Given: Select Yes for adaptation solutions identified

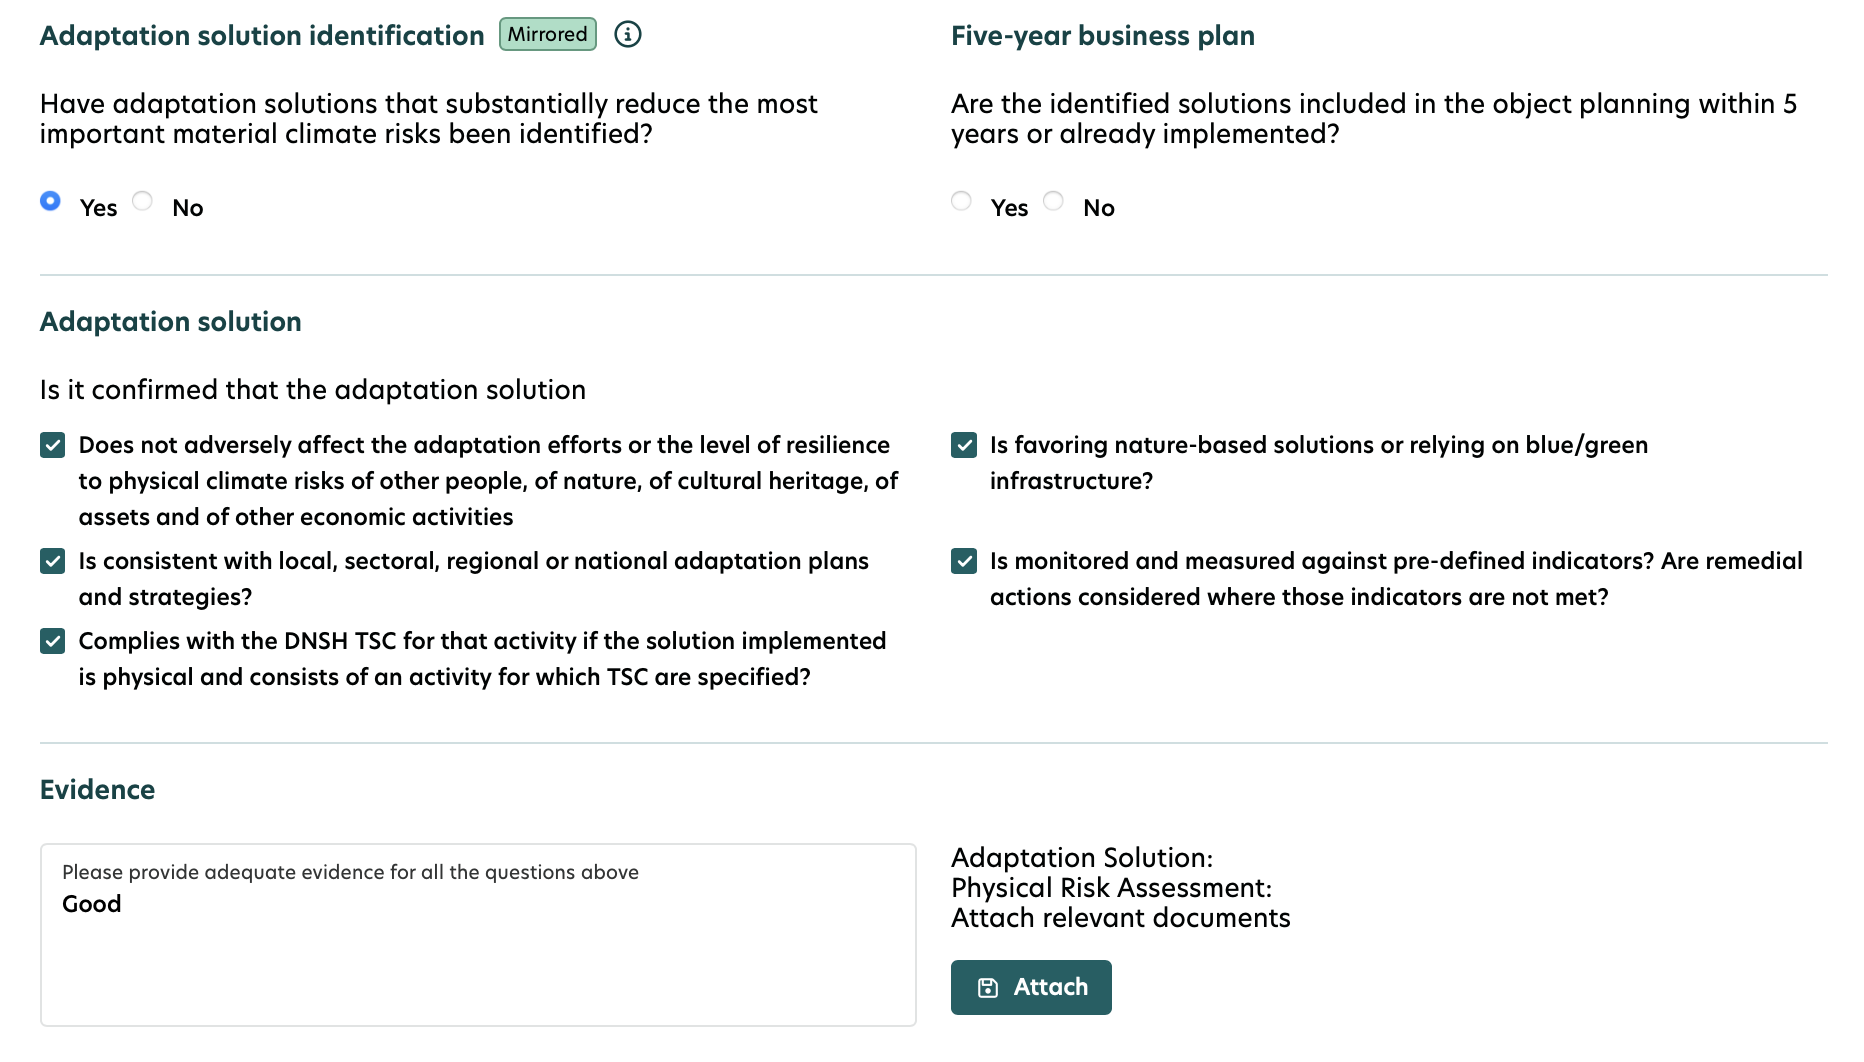Looking at the screenshot, I should (50, 201).
